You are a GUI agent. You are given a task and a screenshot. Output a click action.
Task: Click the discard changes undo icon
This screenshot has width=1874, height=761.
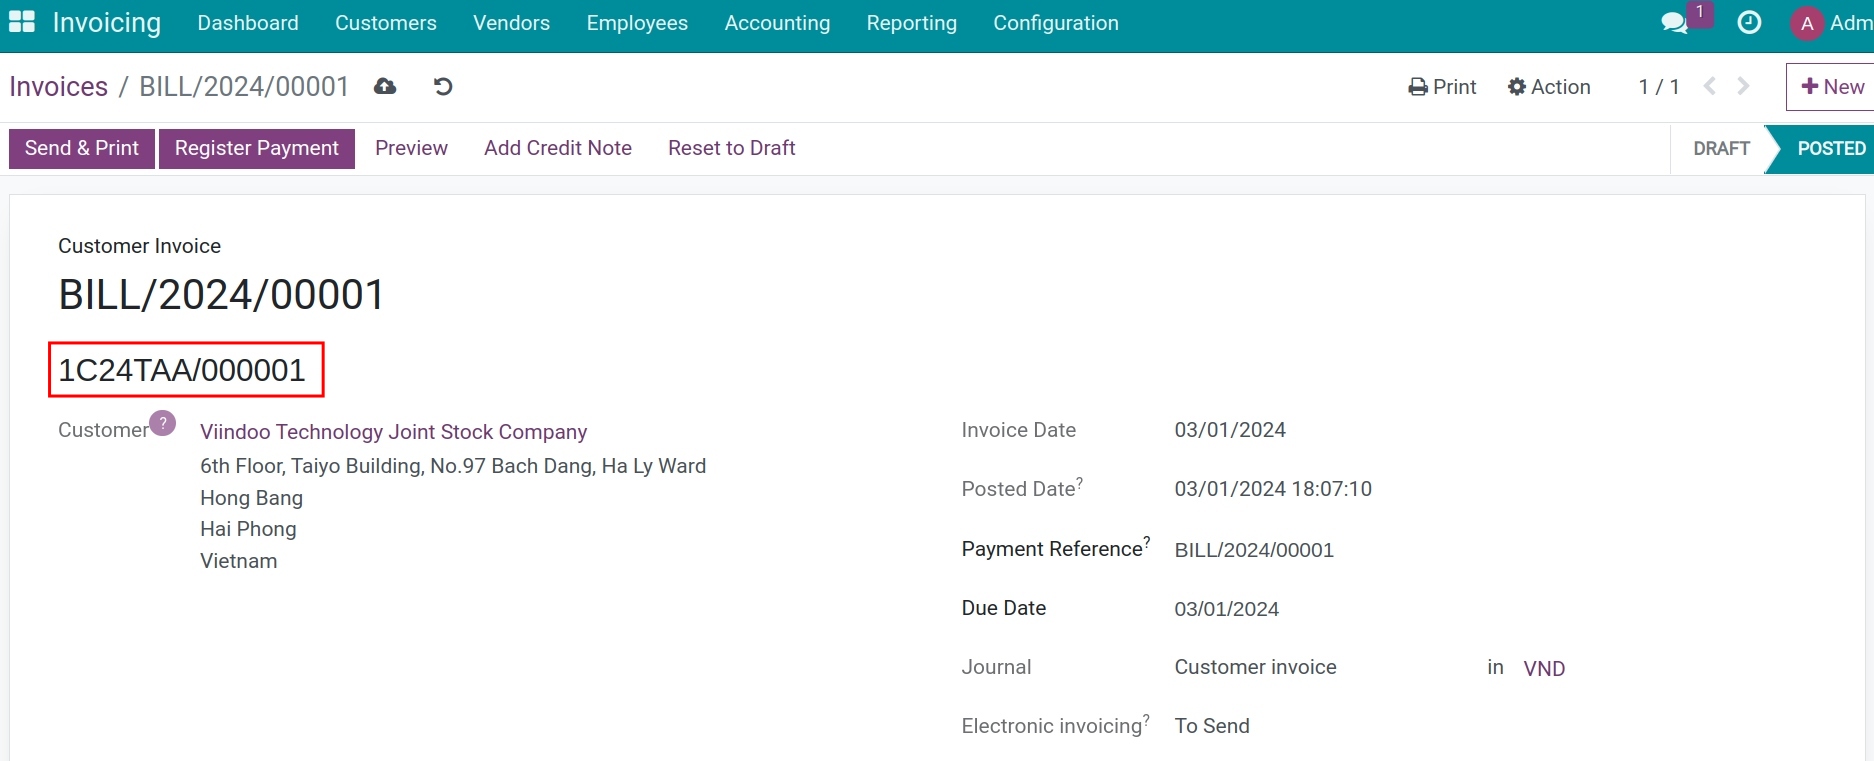tap(443, 87)
